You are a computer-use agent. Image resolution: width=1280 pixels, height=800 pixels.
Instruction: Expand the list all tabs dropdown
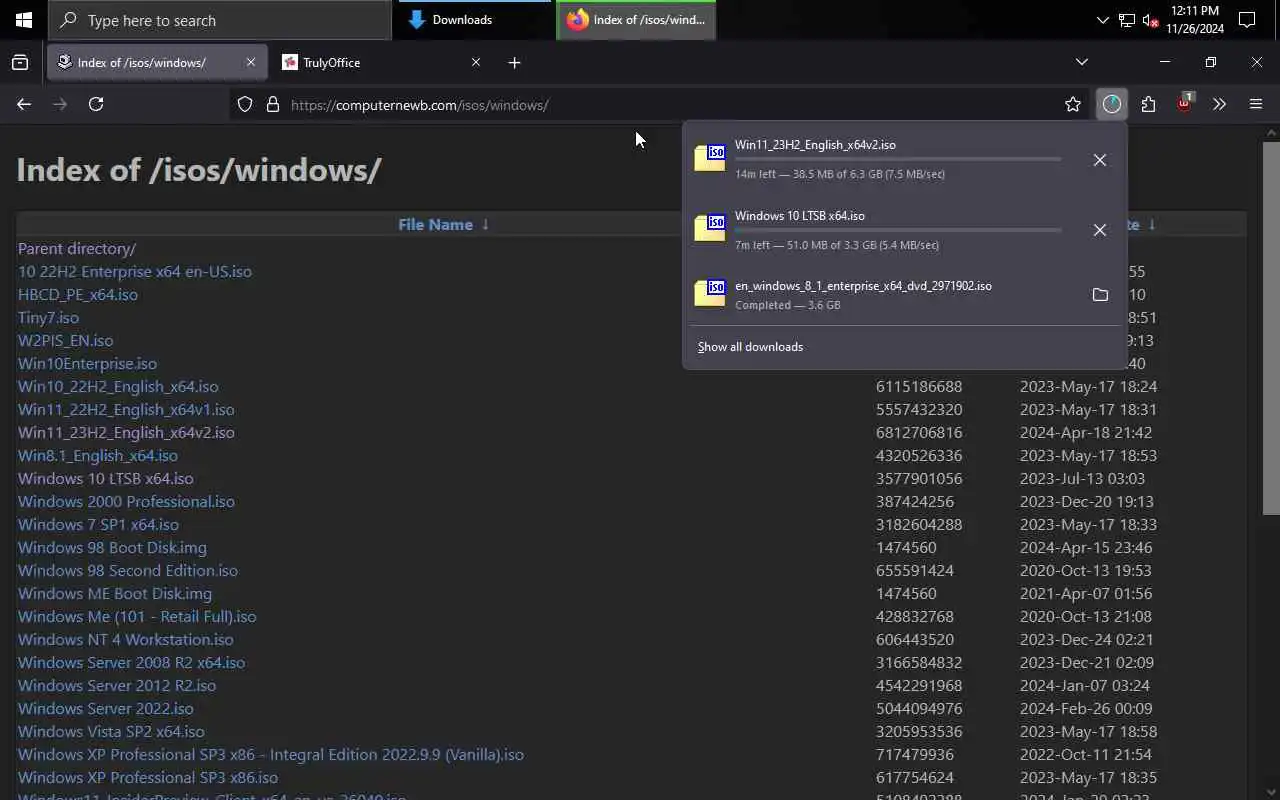[x=1081, y=62]
